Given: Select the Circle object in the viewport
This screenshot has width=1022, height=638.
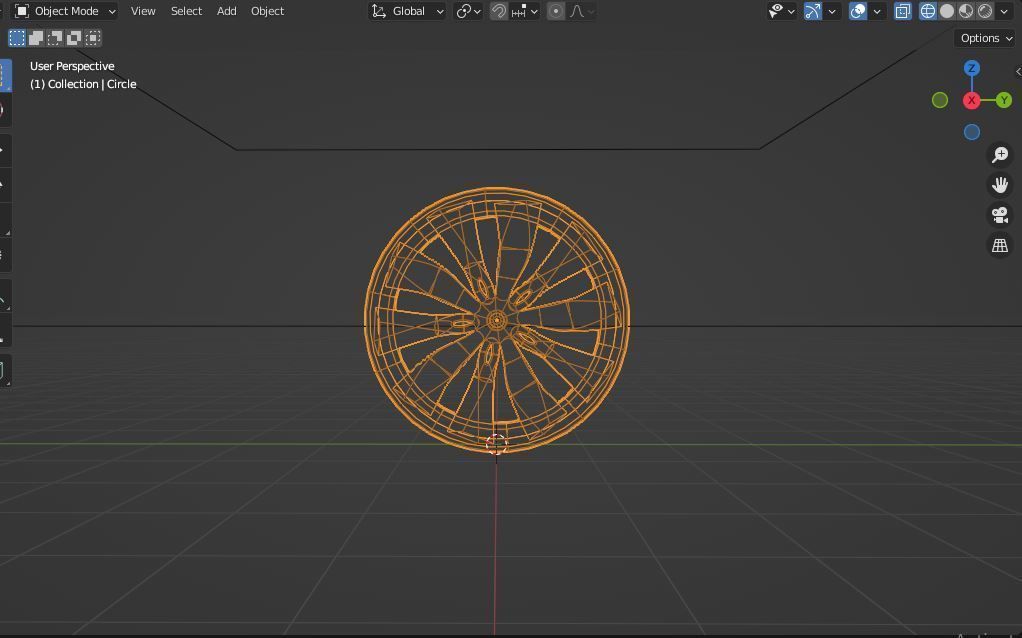Looking at the screenshot, I should pyautogui.click(x=497, y=320).
